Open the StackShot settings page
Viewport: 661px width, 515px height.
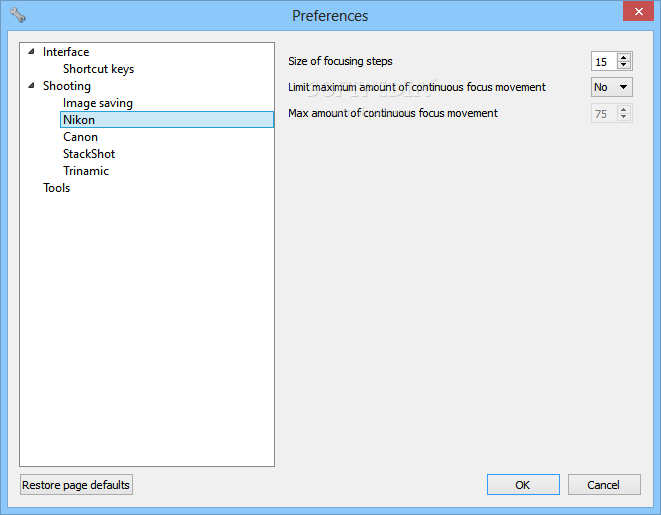(x=89, y=154)
